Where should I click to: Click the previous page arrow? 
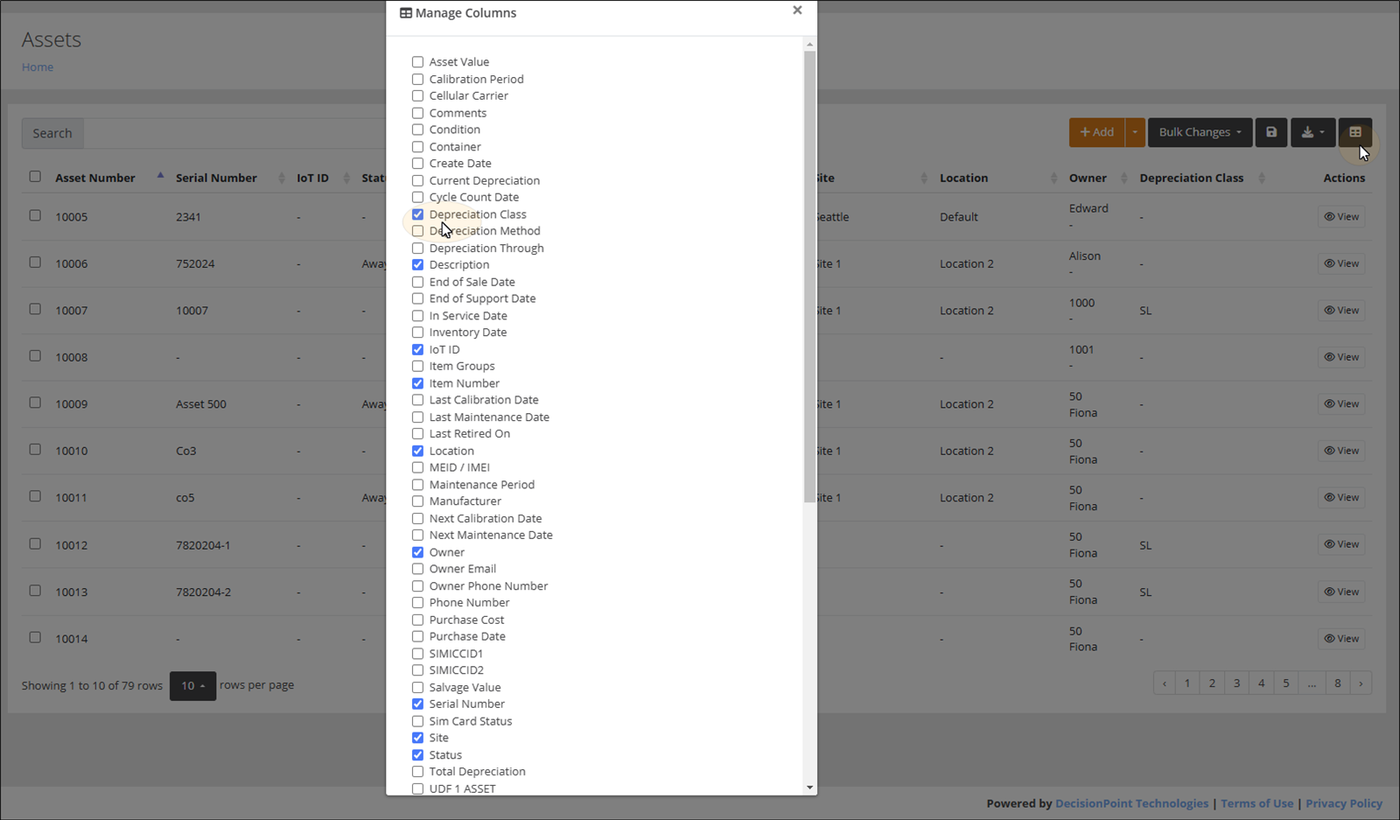click(1164, 683)
